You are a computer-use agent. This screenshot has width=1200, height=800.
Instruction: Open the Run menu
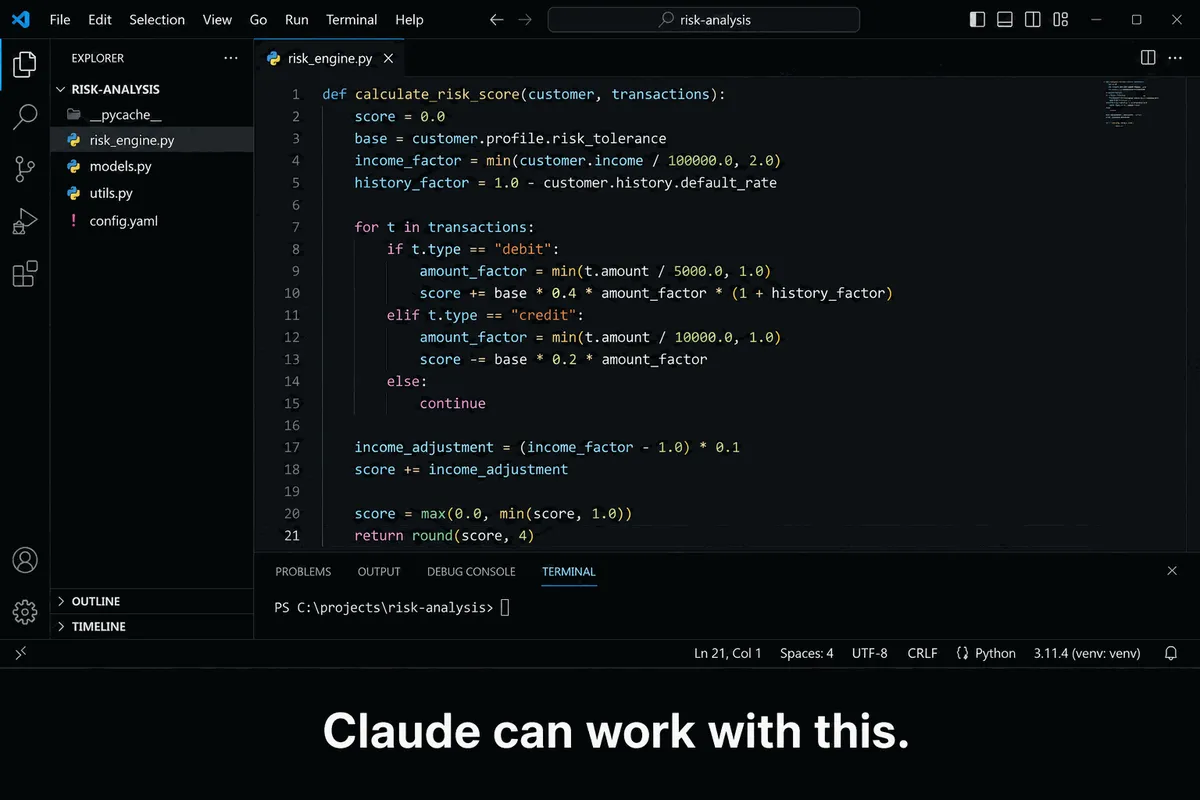(296, 20)
